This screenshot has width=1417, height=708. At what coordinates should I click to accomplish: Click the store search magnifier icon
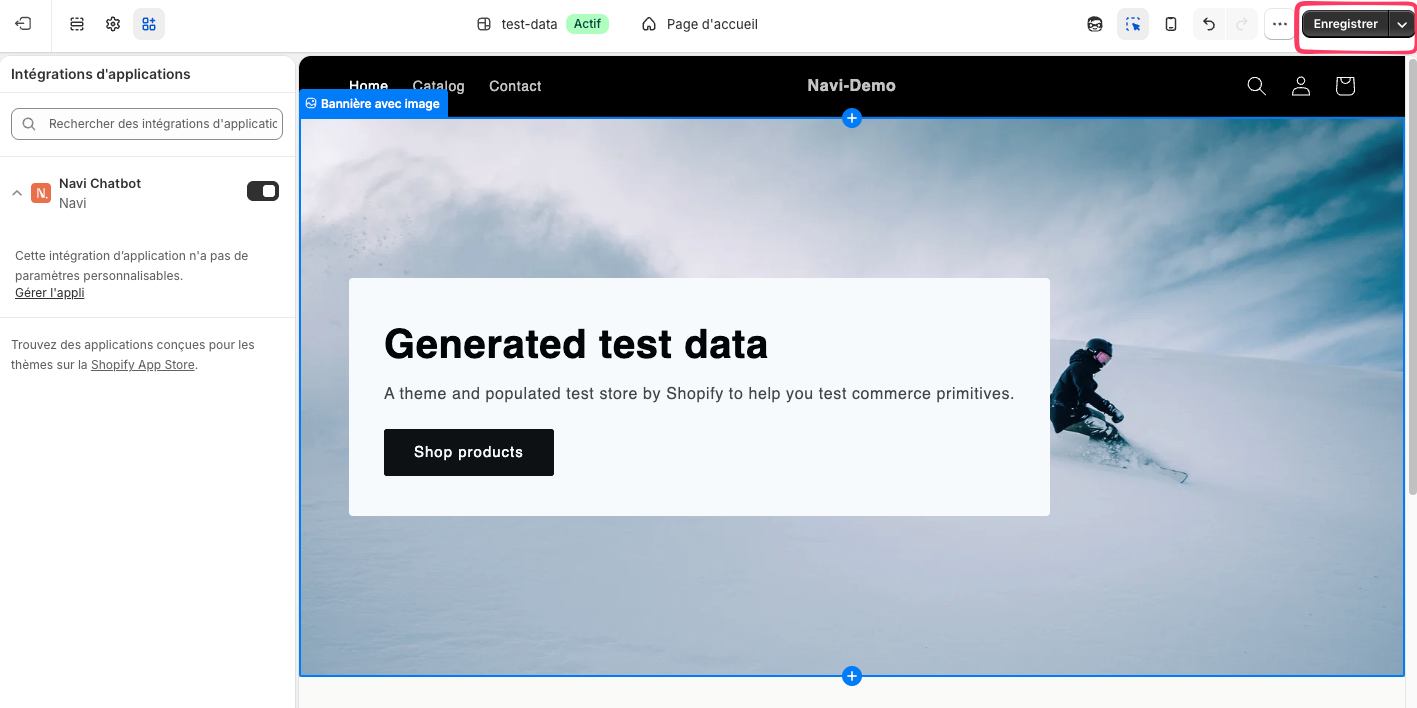[1257, 86]
